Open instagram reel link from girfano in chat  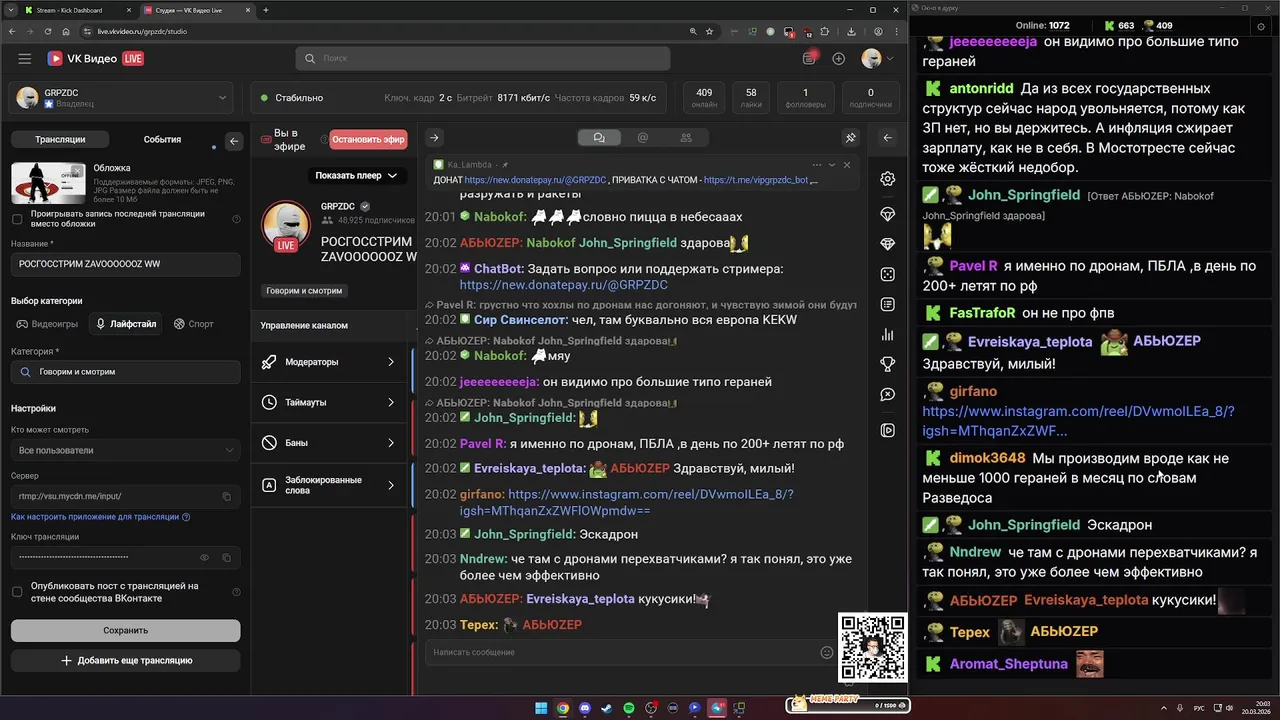(626, 502)
